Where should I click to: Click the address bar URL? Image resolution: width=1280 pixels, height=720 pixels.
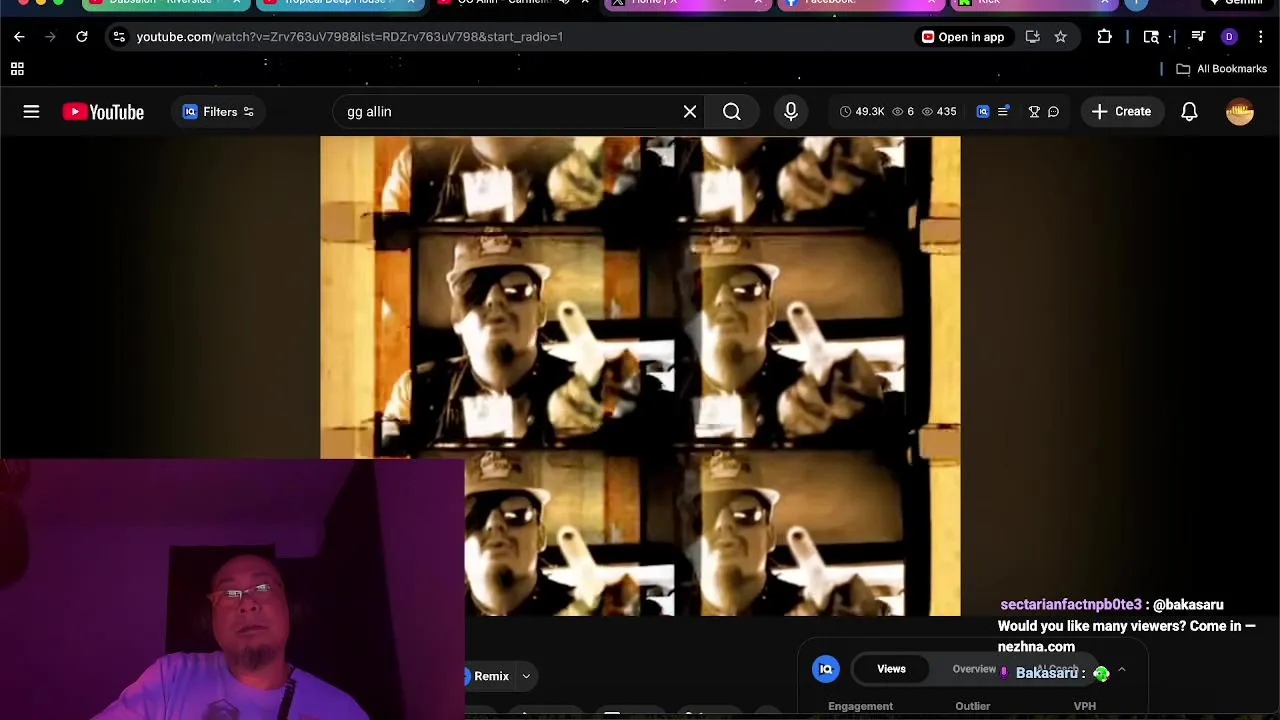pos(350,37)
